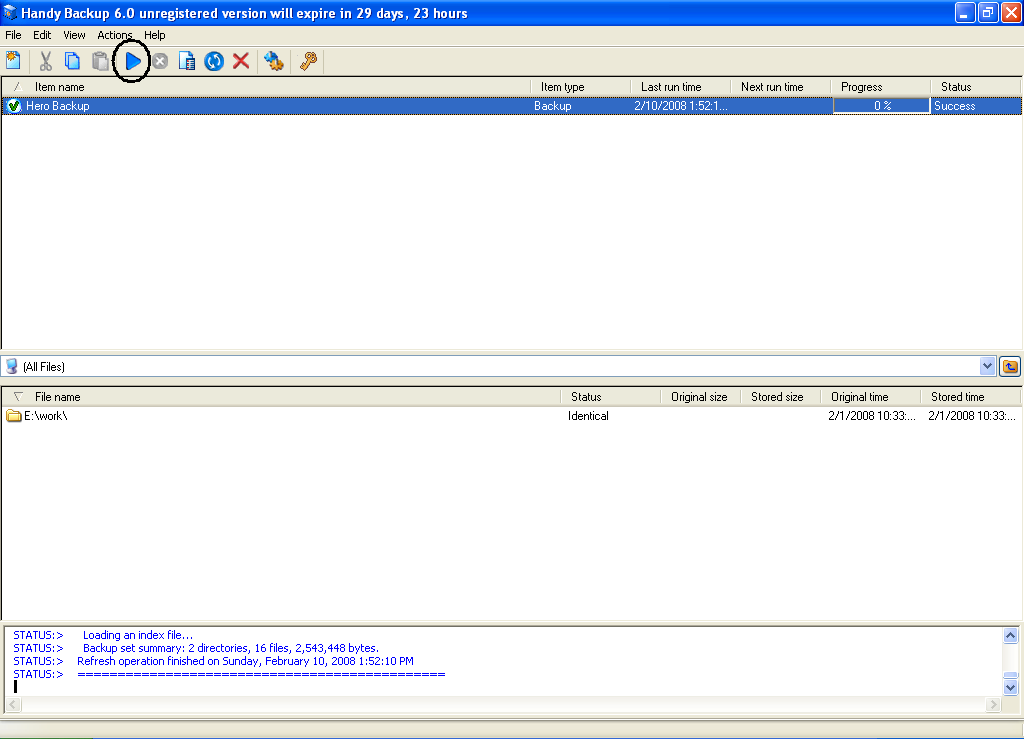This screenshot has height=739, width=1024.
Task: Click the blue Refresh arrows icon
Action: point(214,61)
